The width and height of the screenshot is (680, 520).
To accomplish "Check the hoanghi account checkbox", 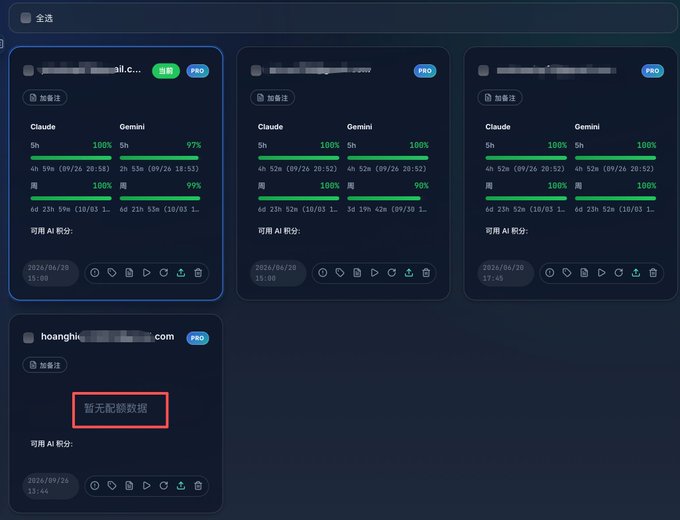I will click(28, 338).
